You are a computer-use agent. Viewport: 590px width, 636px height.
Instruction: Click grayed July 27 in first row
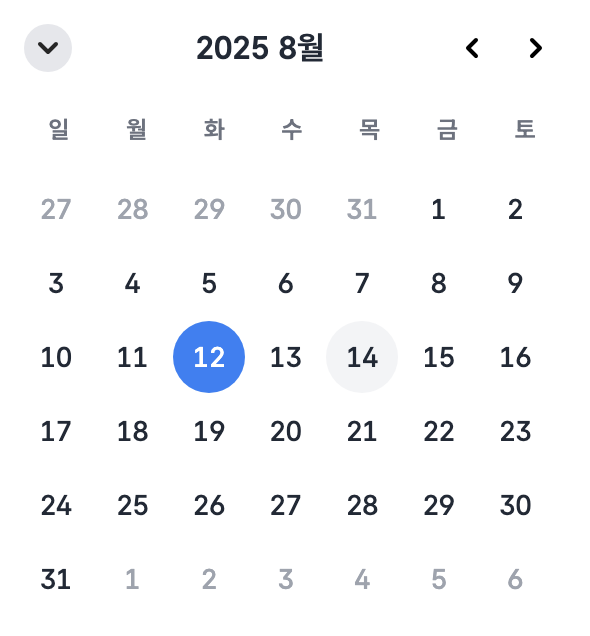pos(56,209)
